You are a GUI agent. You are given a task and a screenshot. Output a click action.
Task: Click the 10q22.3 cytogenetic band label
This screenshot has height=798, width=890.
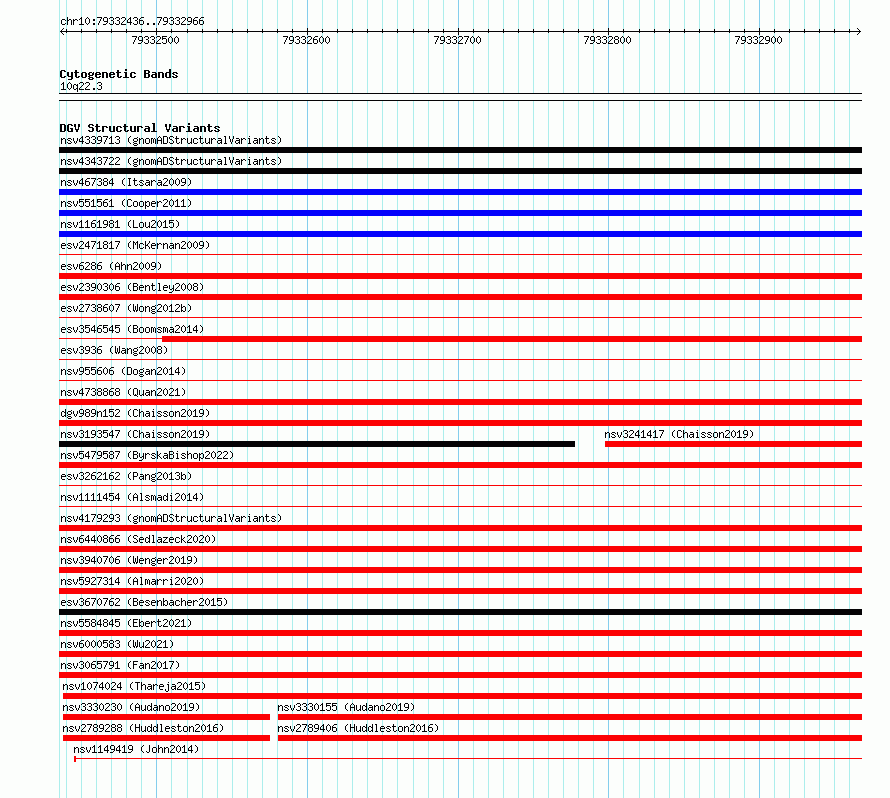point(81,86)
